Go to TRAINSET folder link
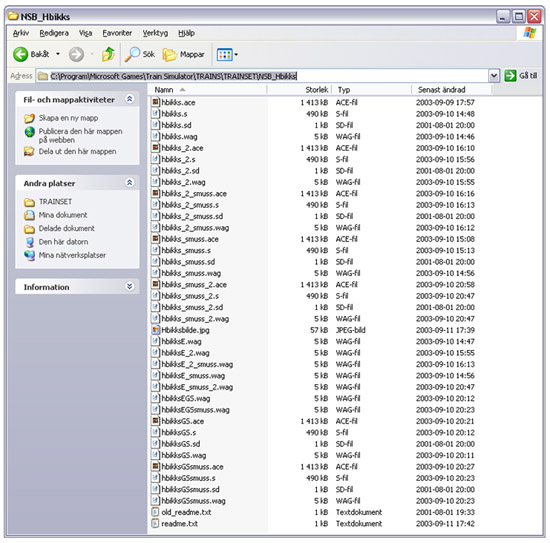 [55, 202]
